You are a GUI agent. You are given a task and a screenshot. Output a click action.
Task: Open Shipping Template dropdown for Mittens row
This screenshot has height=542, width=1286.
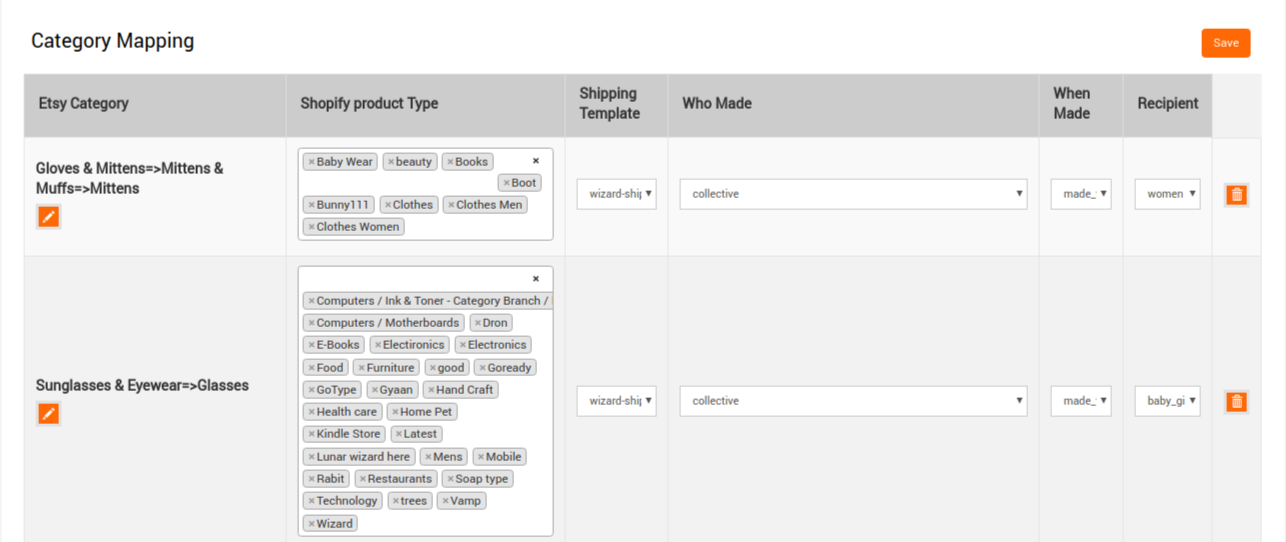[x=616, y=194]
